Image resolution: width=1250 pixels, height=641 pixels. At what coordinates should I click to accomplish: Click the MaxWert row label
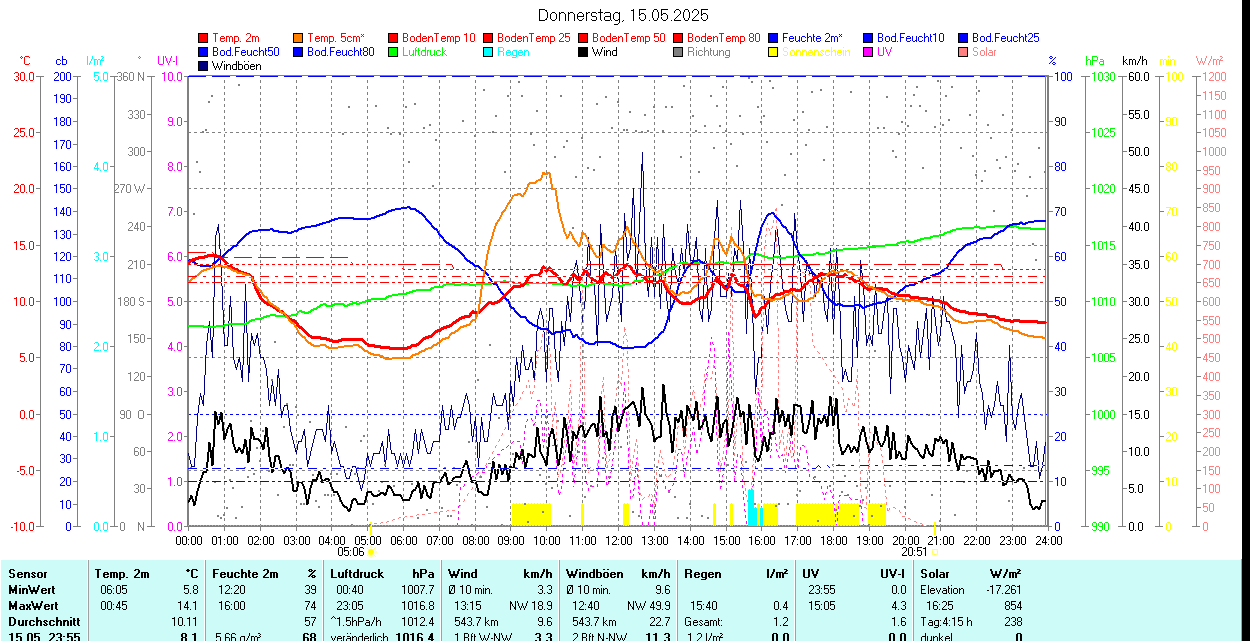pyautogui.click(x=34, y=606)
